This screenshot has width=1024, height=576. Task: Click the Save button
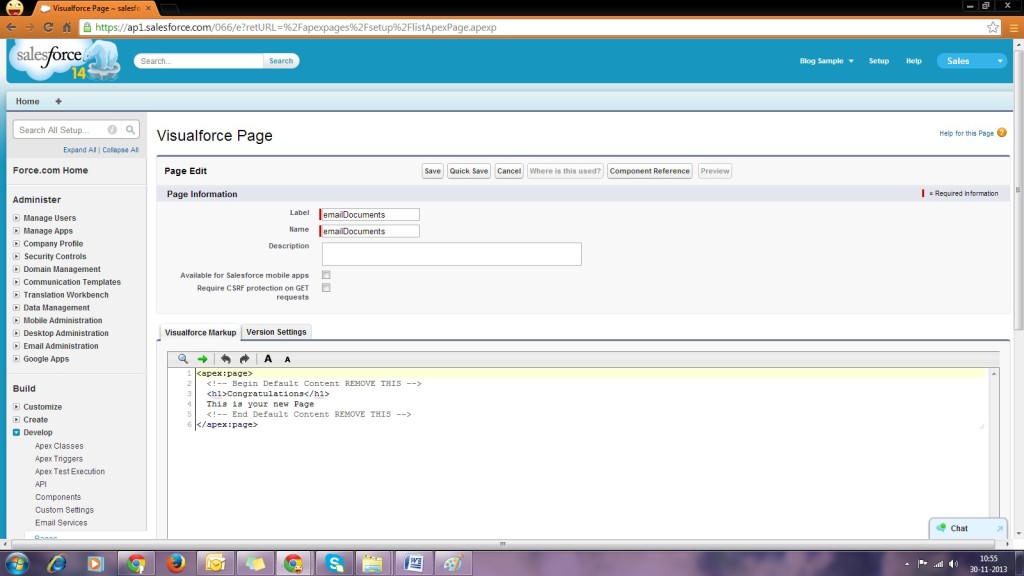point(432,171)
